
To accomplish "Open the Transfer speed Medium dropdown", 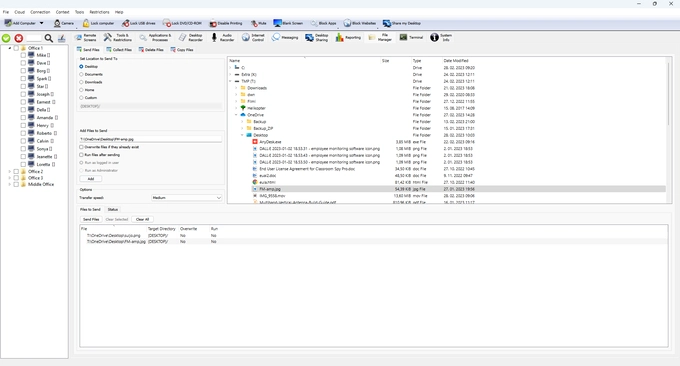I will click(186, 198).
